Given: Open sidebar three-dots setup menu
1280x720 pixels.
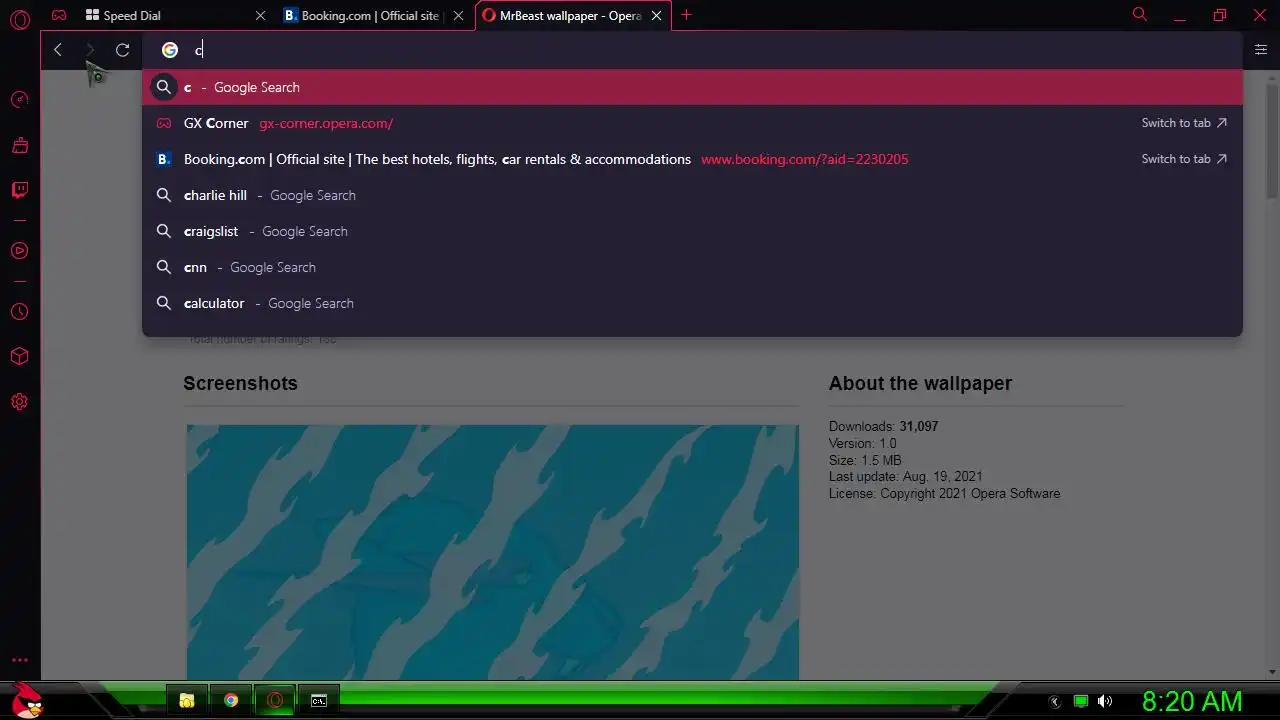Looking at the screenshot, I should (19, 660).
